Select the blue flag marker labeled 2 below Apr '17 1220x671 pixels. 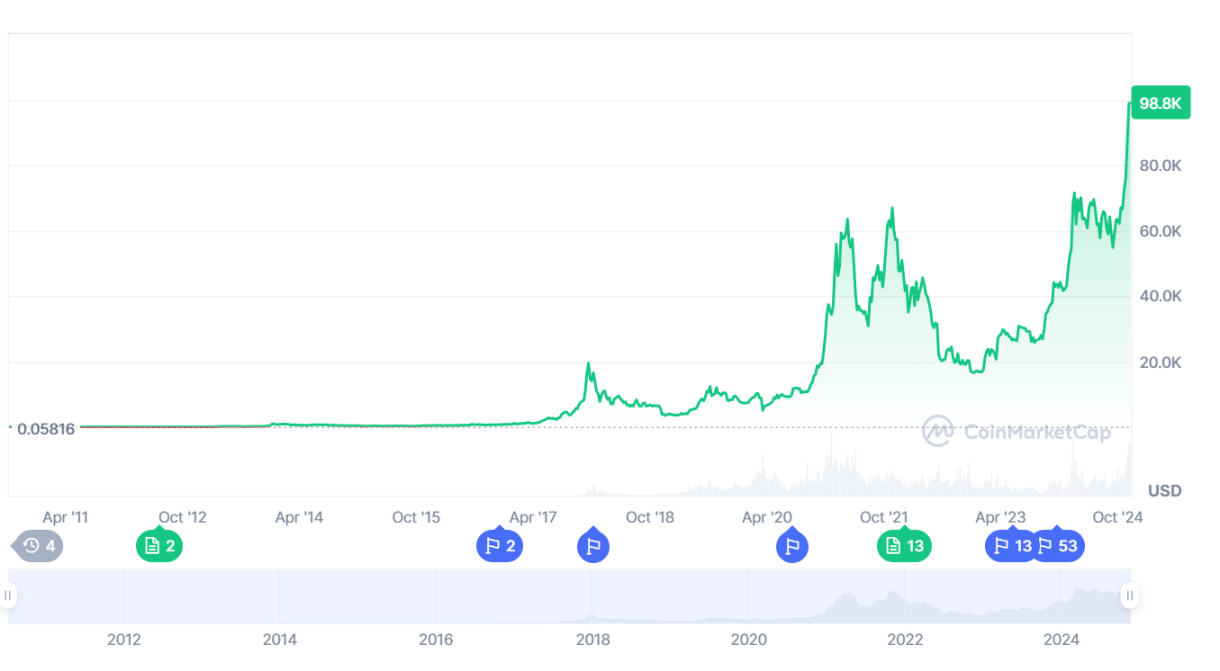500,546
